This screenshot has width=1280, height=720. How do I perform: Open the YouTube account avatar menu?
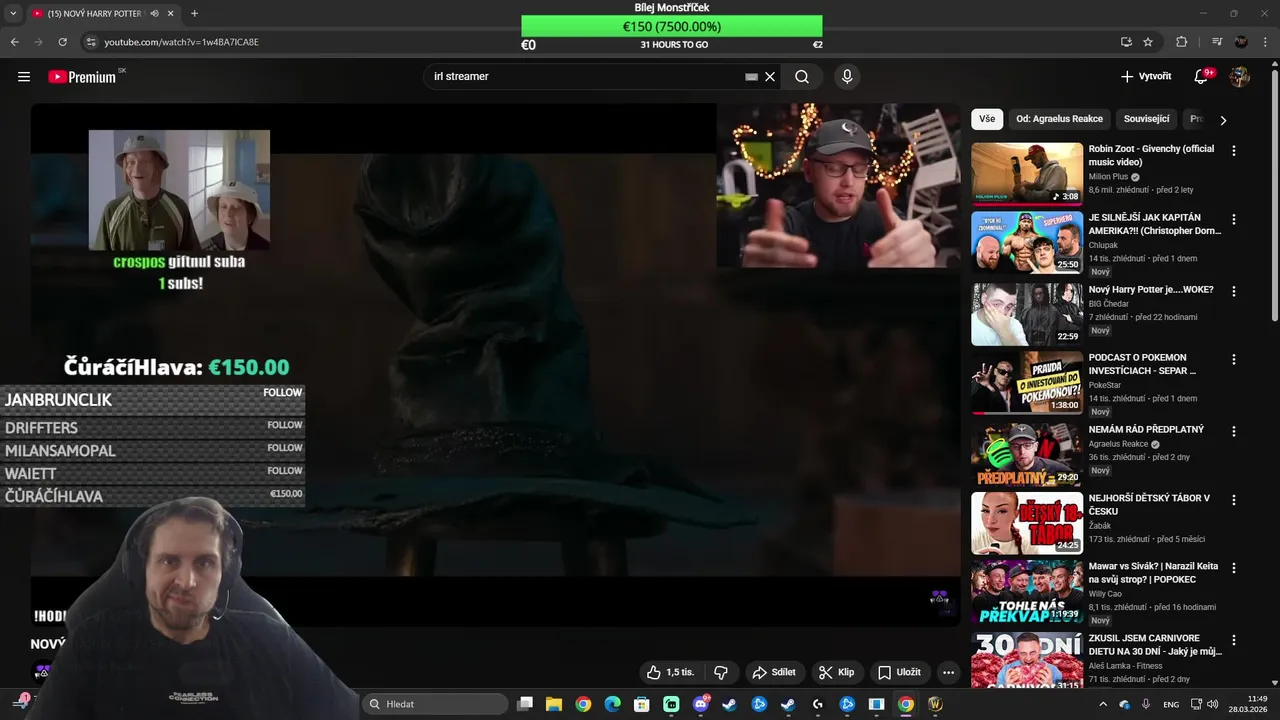click(1240, 77)
